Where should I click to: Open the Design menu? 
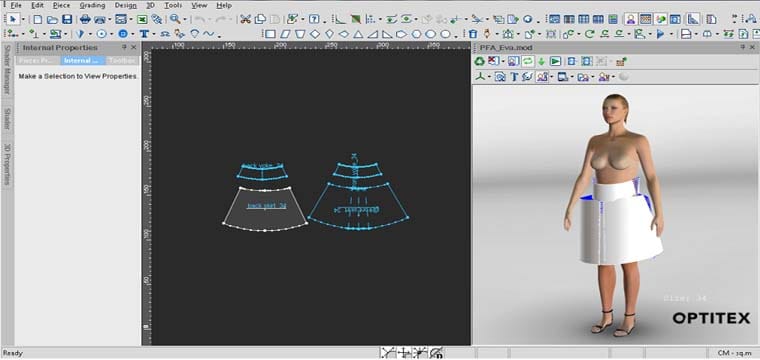pyautogui.click(x=126, y=5)
